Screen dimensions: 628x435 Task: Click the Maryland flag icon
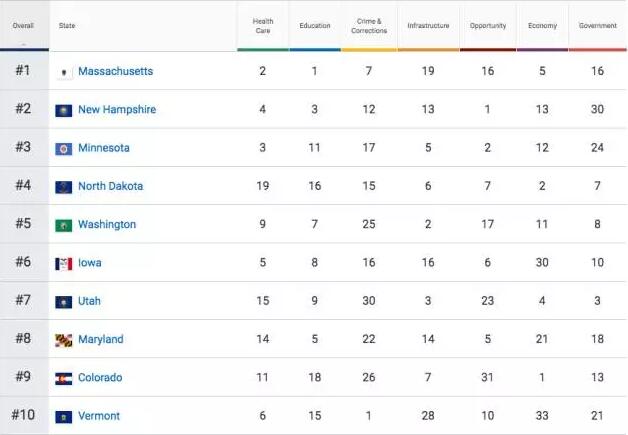(64, 340)
